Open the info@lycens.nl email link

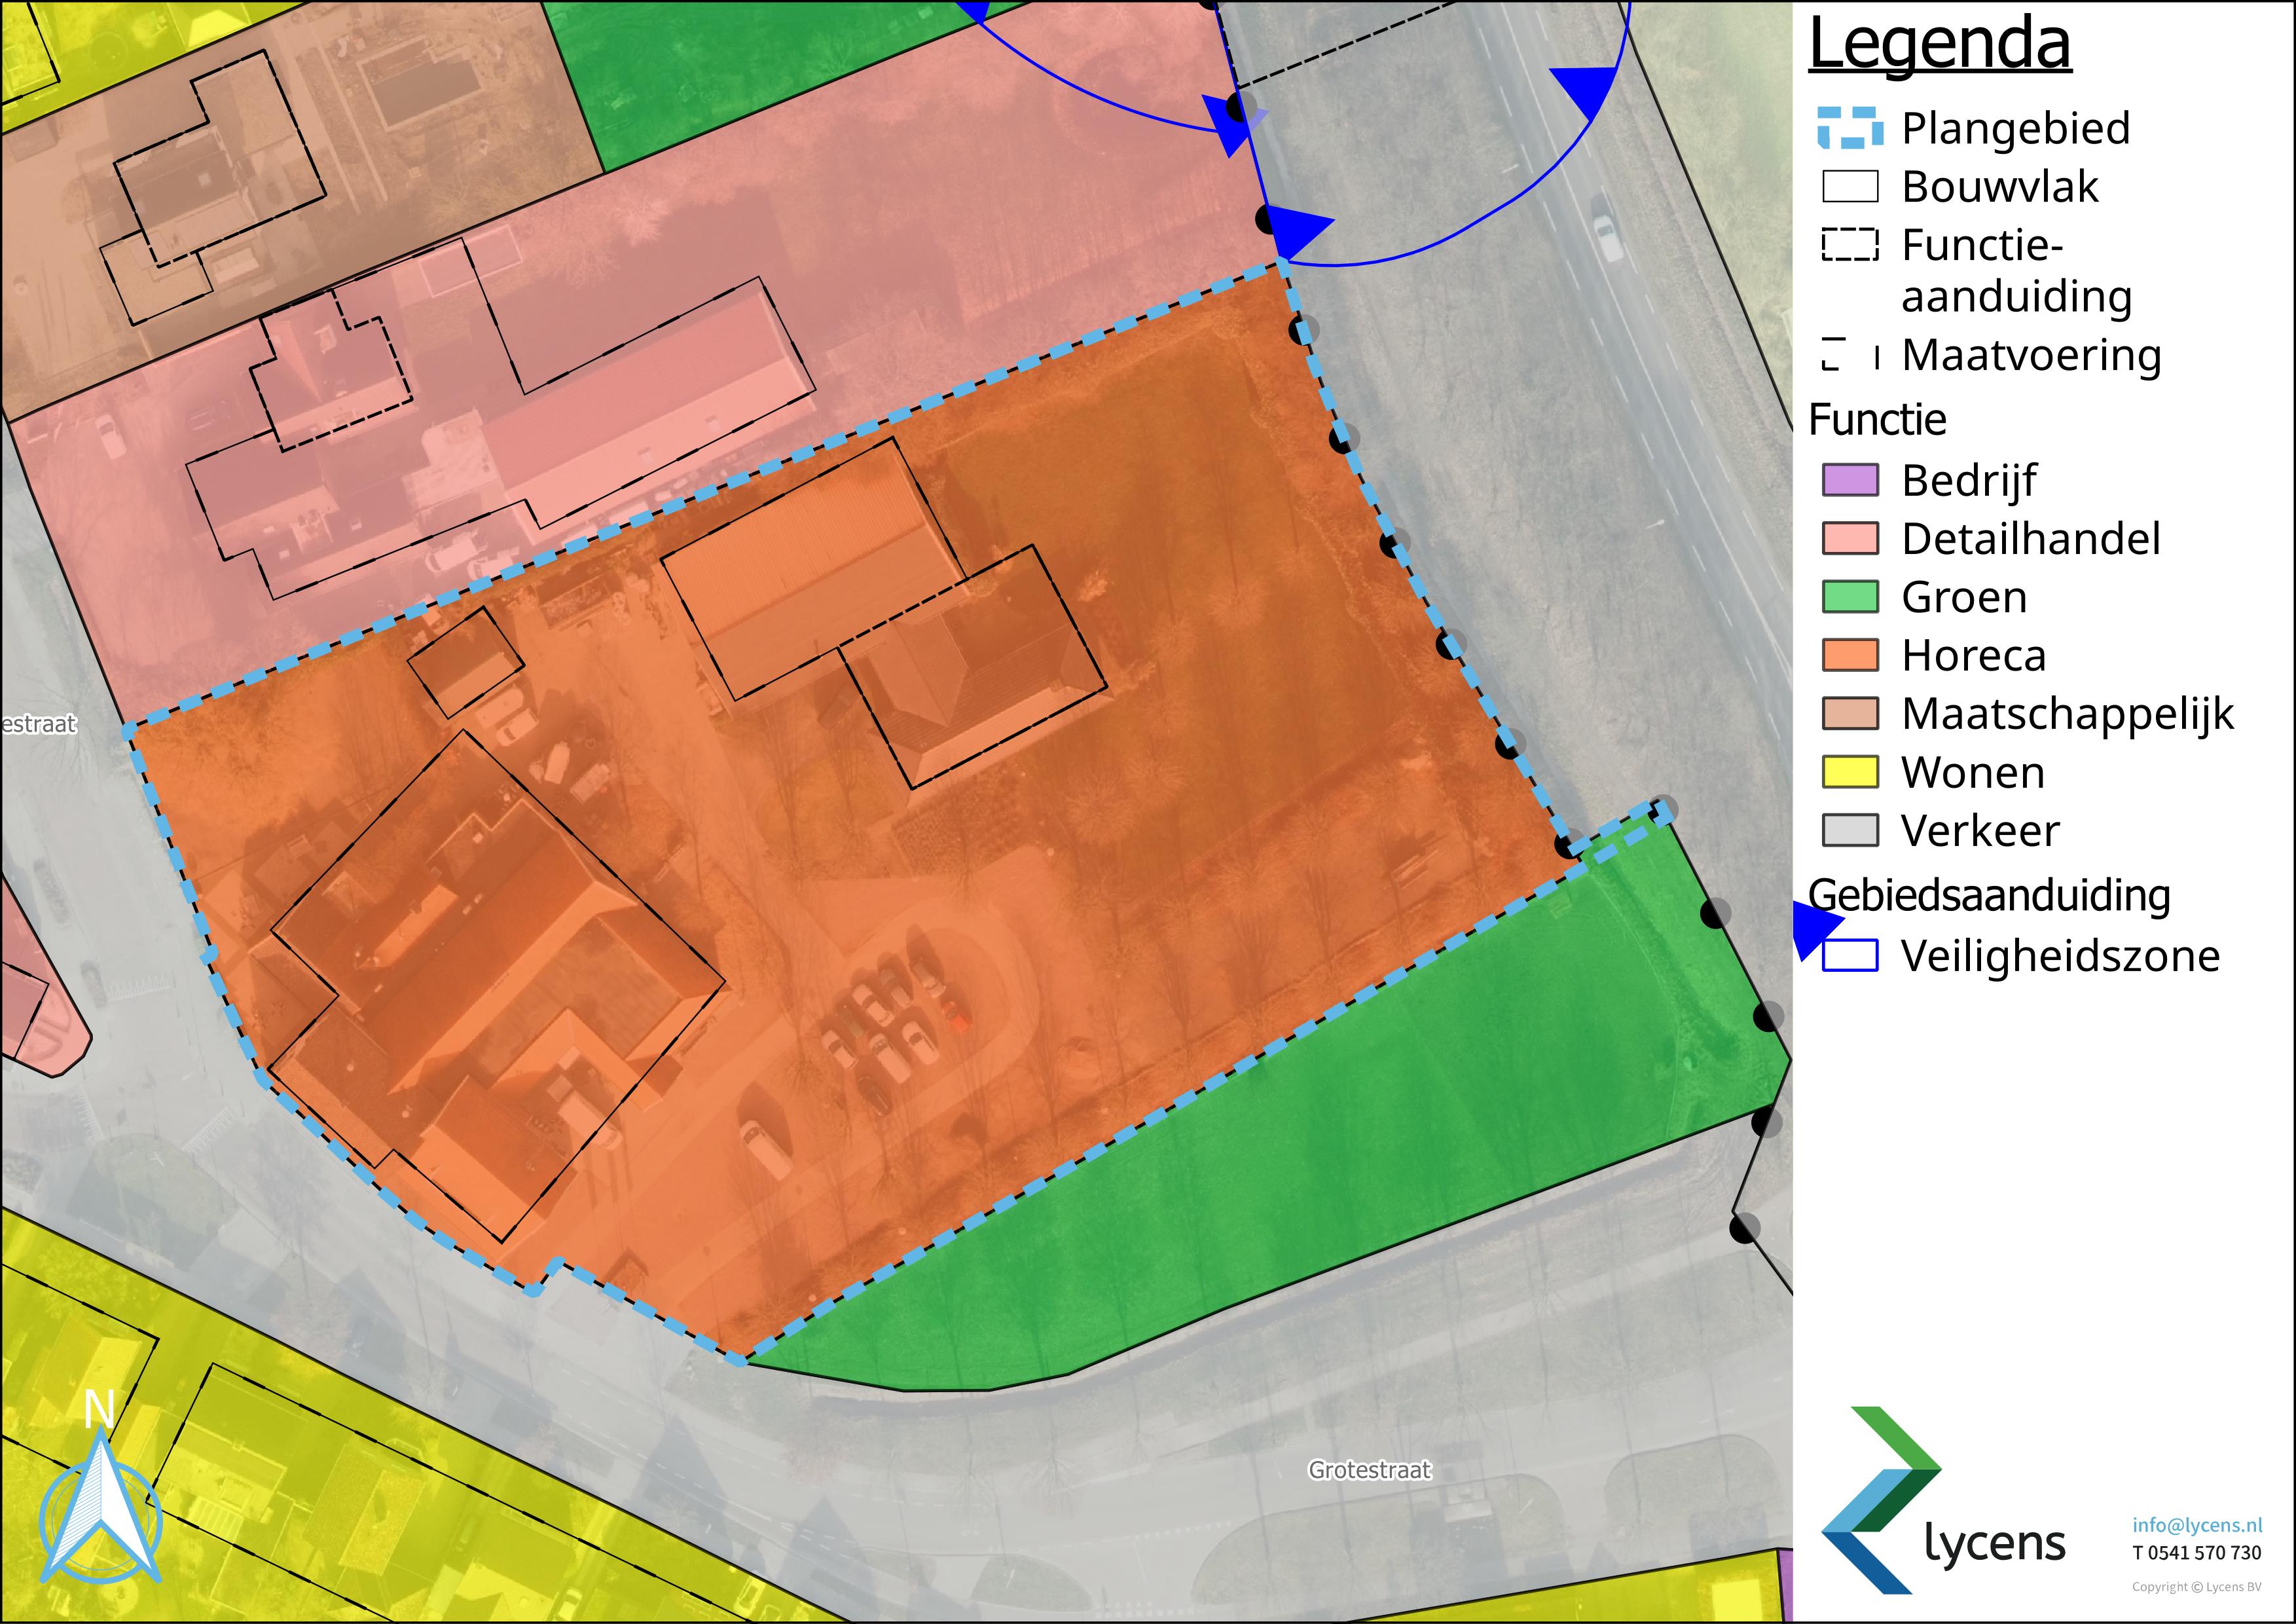pyautogui.click(x=2197, y=1525)
